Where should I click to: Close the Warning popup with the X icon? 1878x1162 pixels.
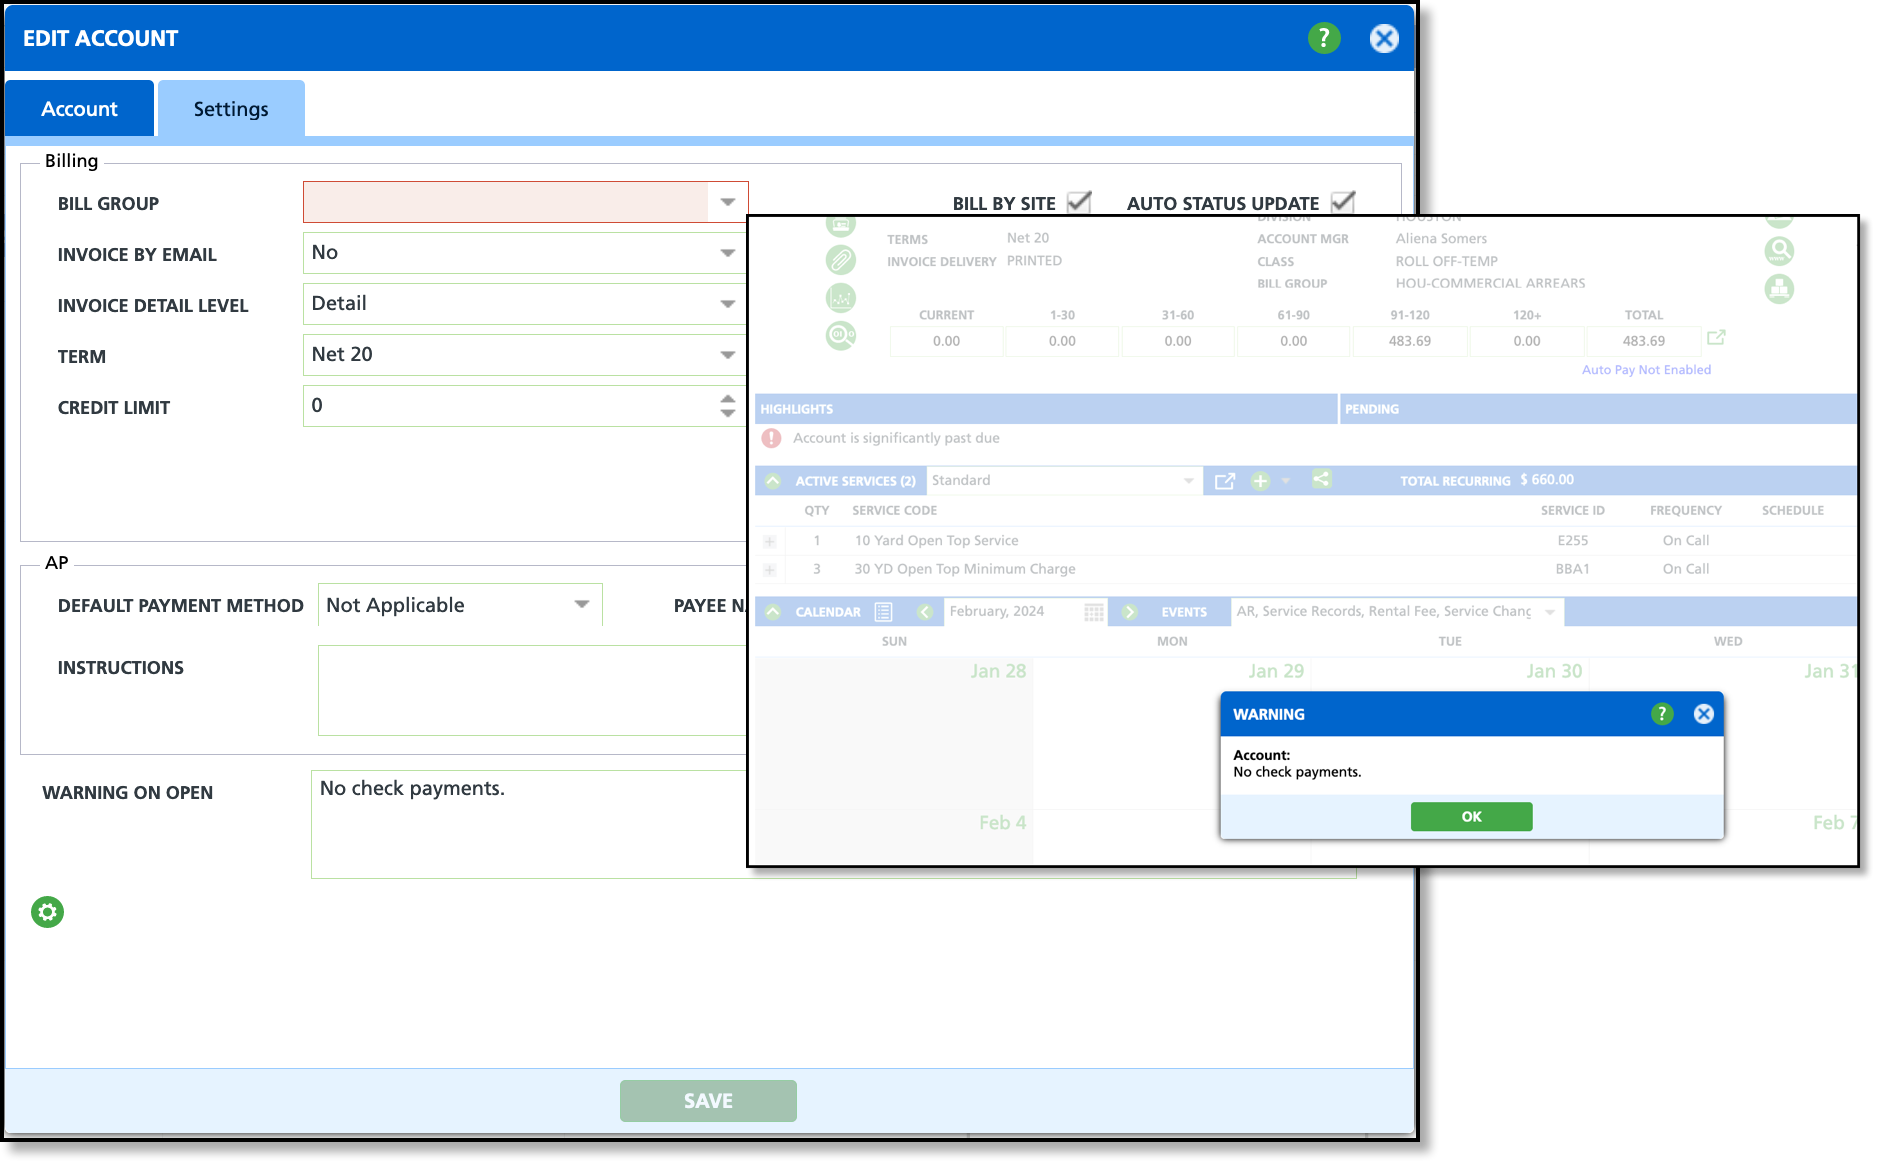coord(1704,714)
